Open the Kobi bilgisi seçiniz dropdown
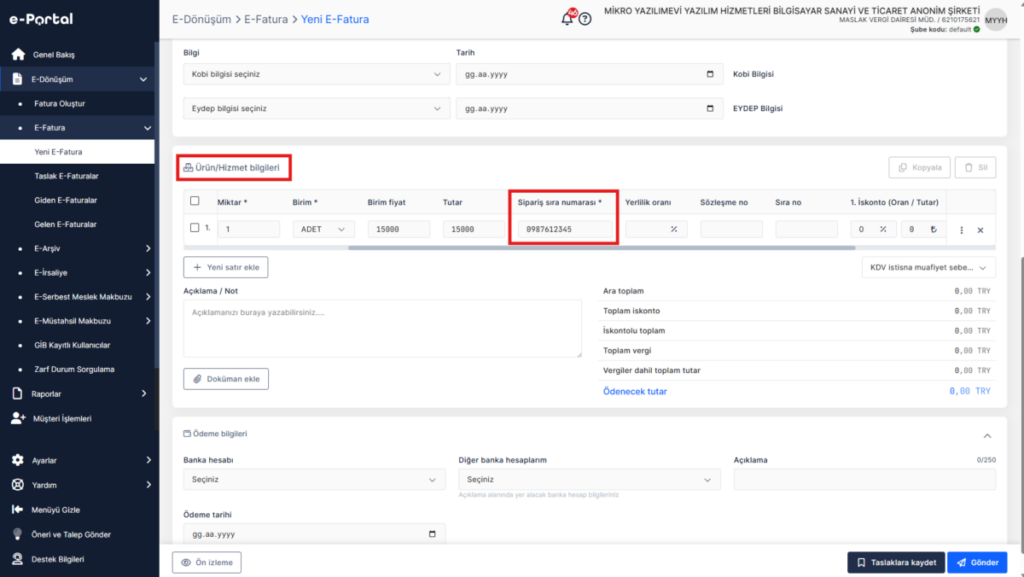 (316, 74)
